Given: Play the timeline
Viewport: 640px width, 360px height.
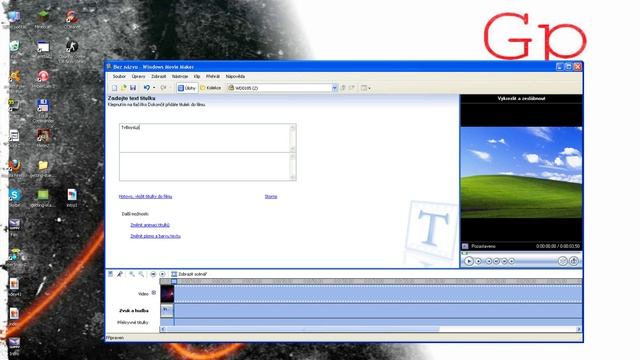Looking at the screenshot, I should coord(162,274).
